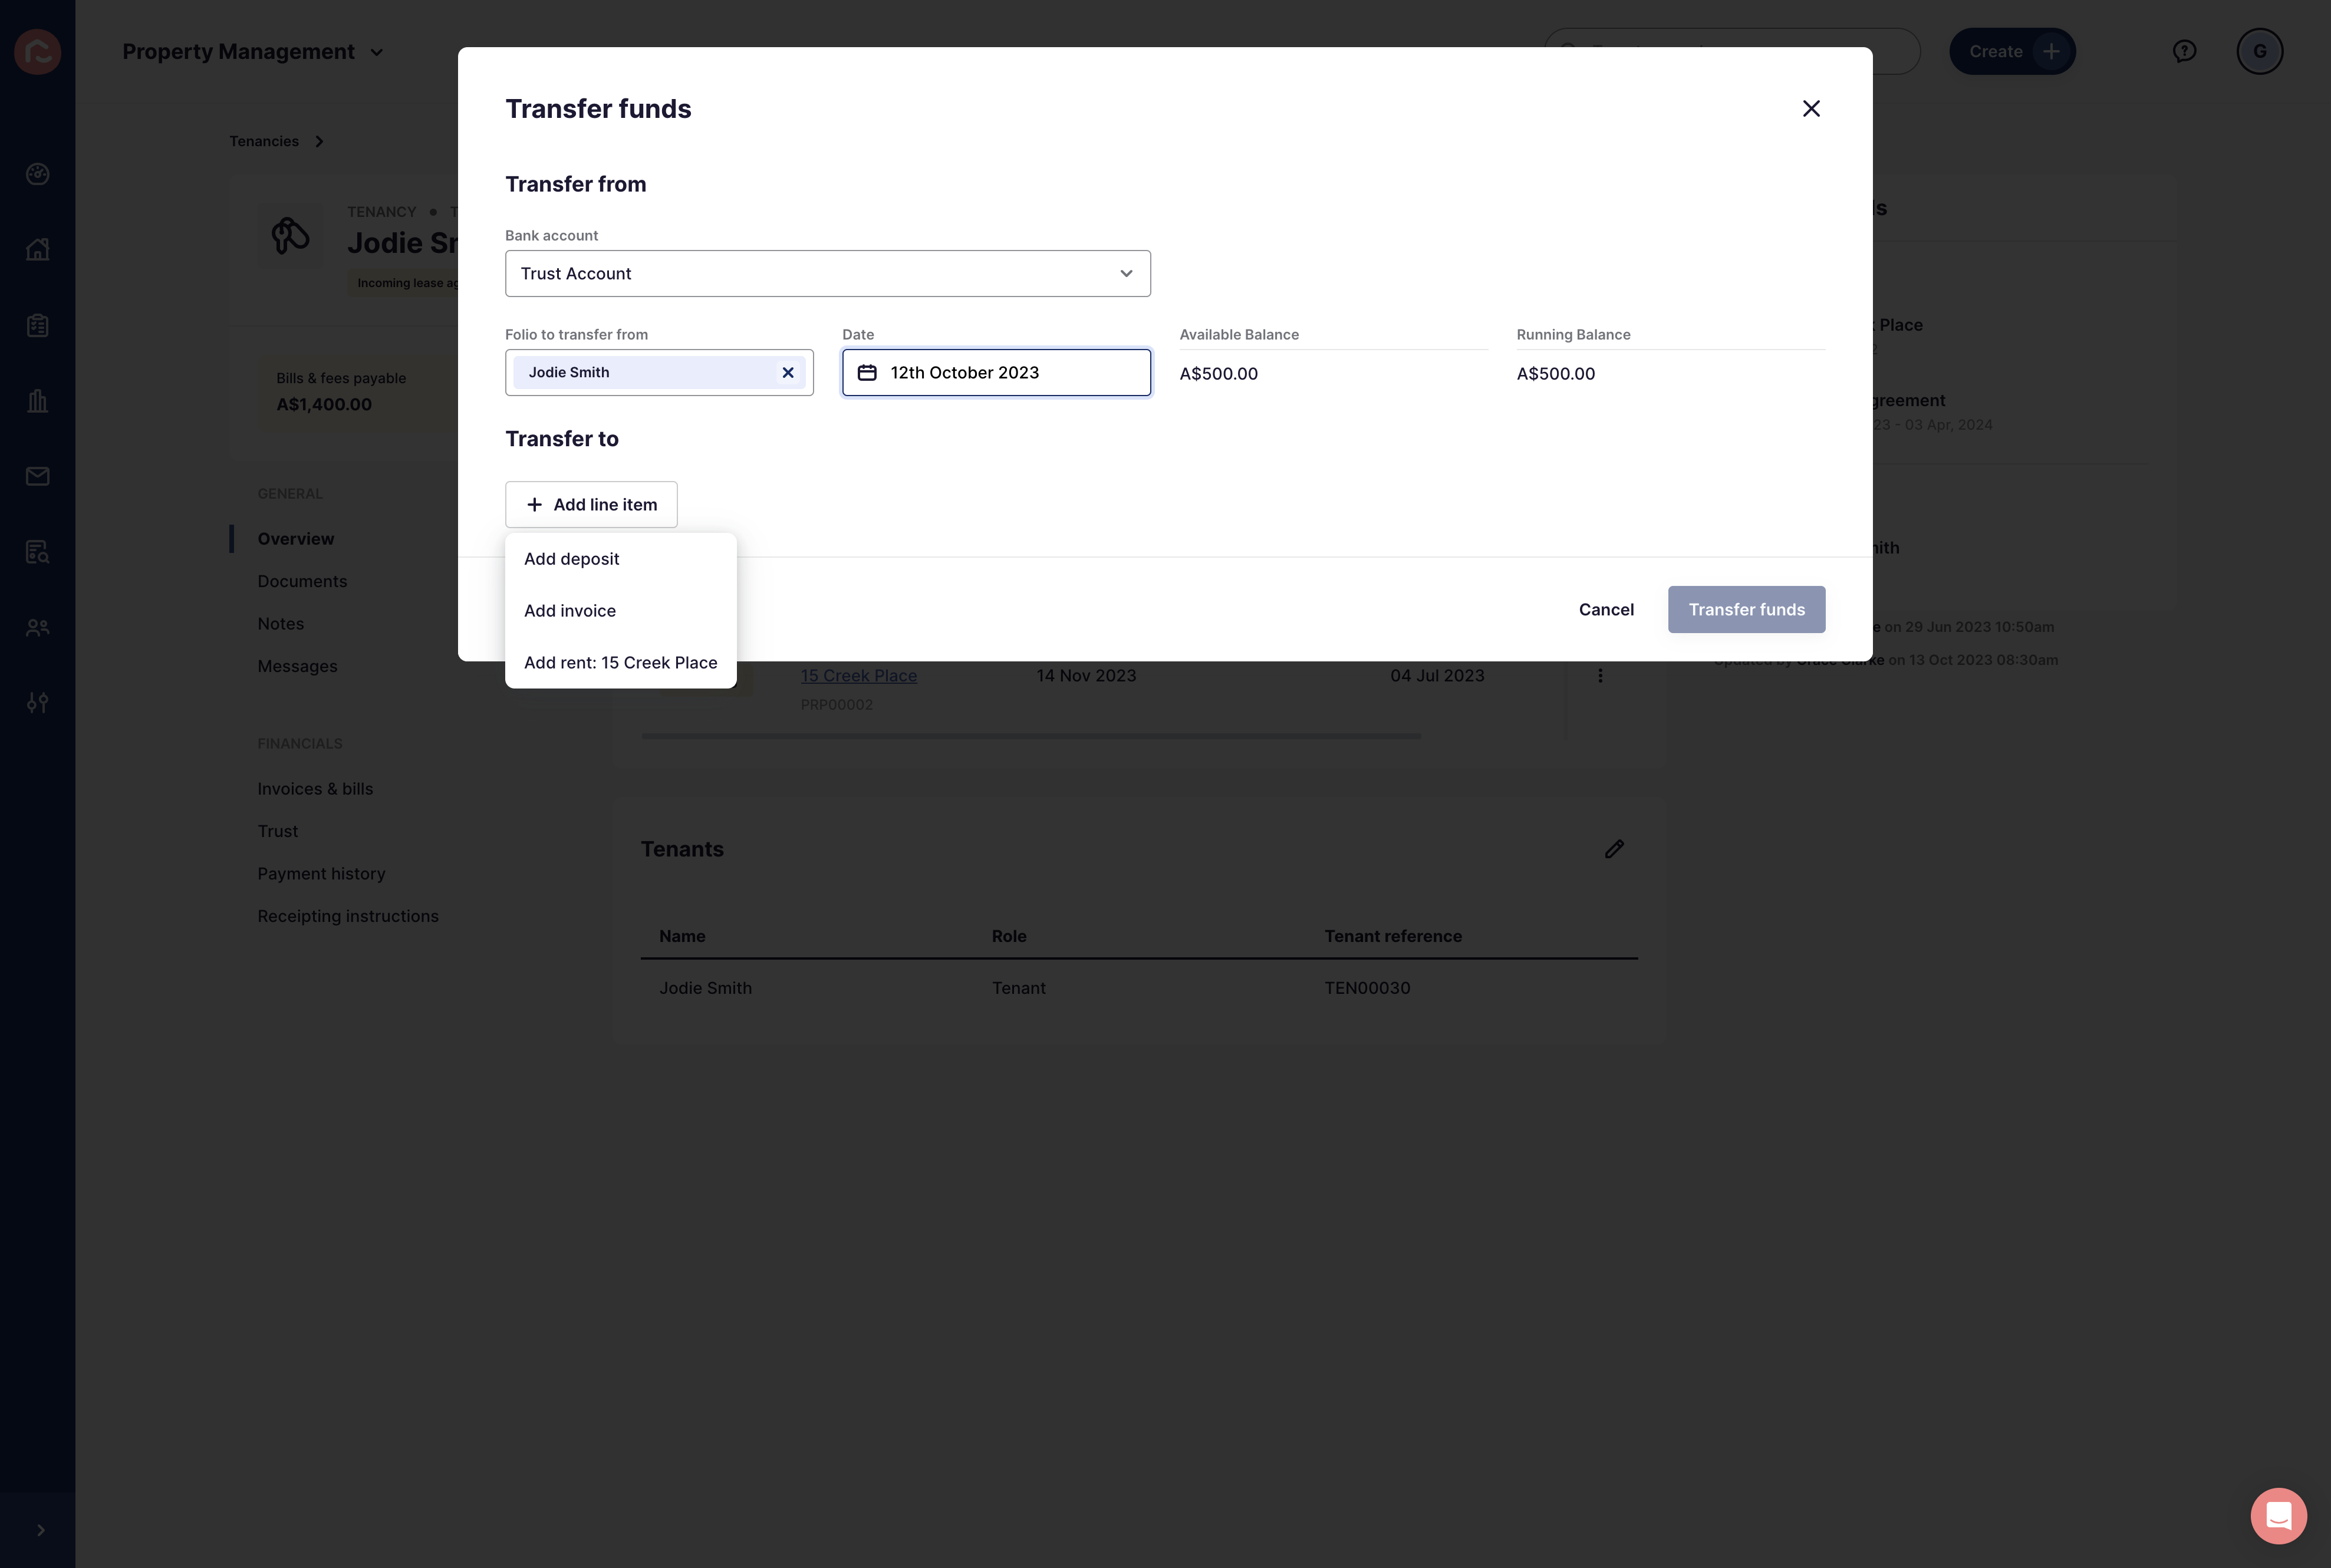Image resolution: width=2331 pixels, height=1568 pixels.
Task: Click Jodie Smith in Tenants table
Action: [705, 988]
